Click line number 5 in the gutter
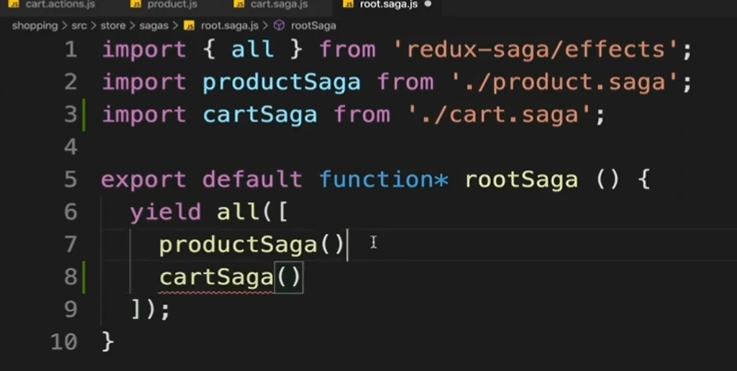Screen dimensions: 737x371 point(71,180)
